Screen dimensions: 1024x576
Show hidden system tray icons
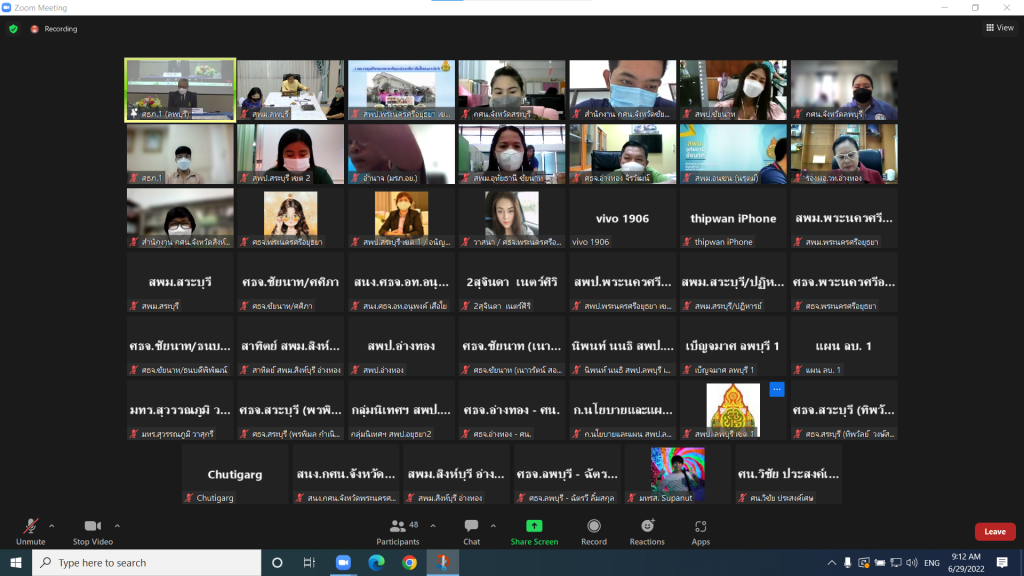831,562
